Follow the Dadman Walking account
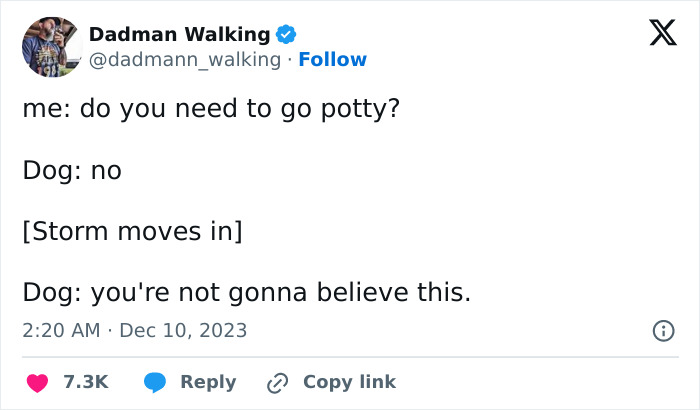 [332, 60]
